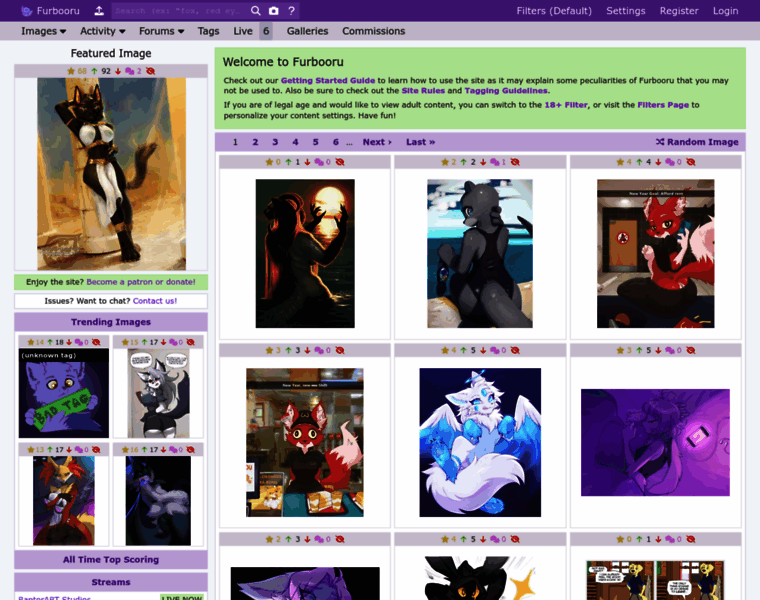Open comments on black panther beach image

495,162
